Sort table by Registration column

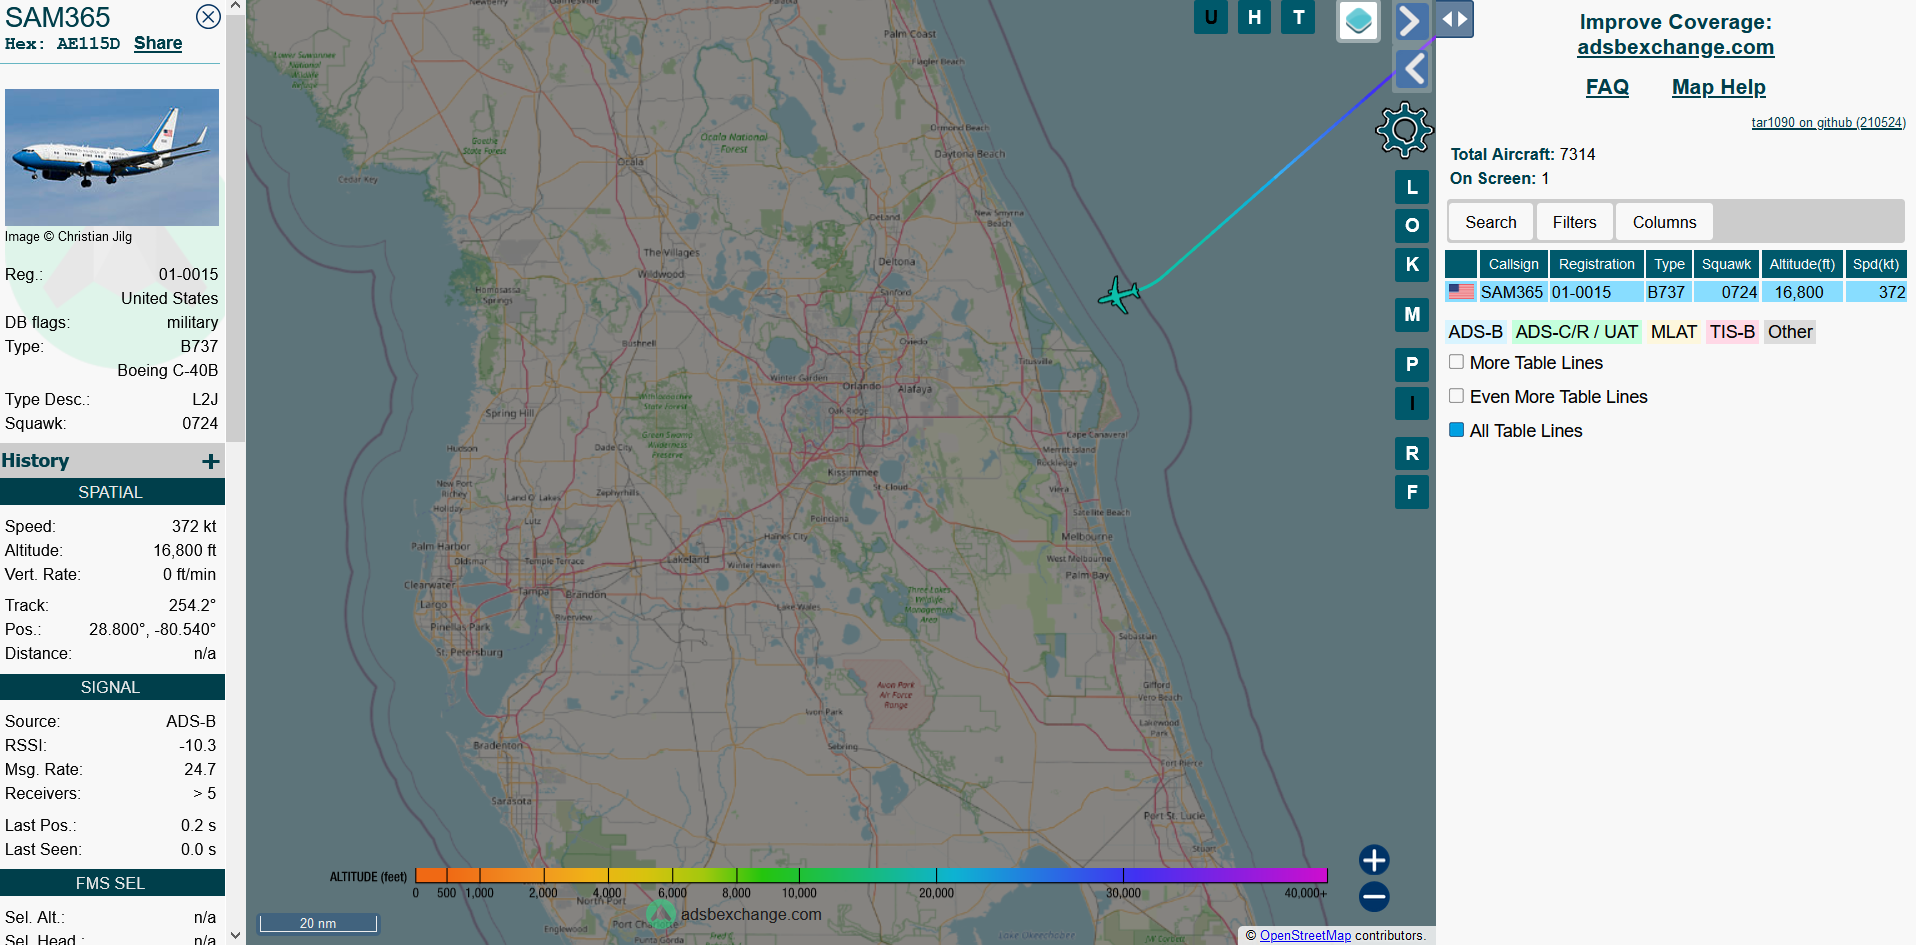click(1596, 264)
